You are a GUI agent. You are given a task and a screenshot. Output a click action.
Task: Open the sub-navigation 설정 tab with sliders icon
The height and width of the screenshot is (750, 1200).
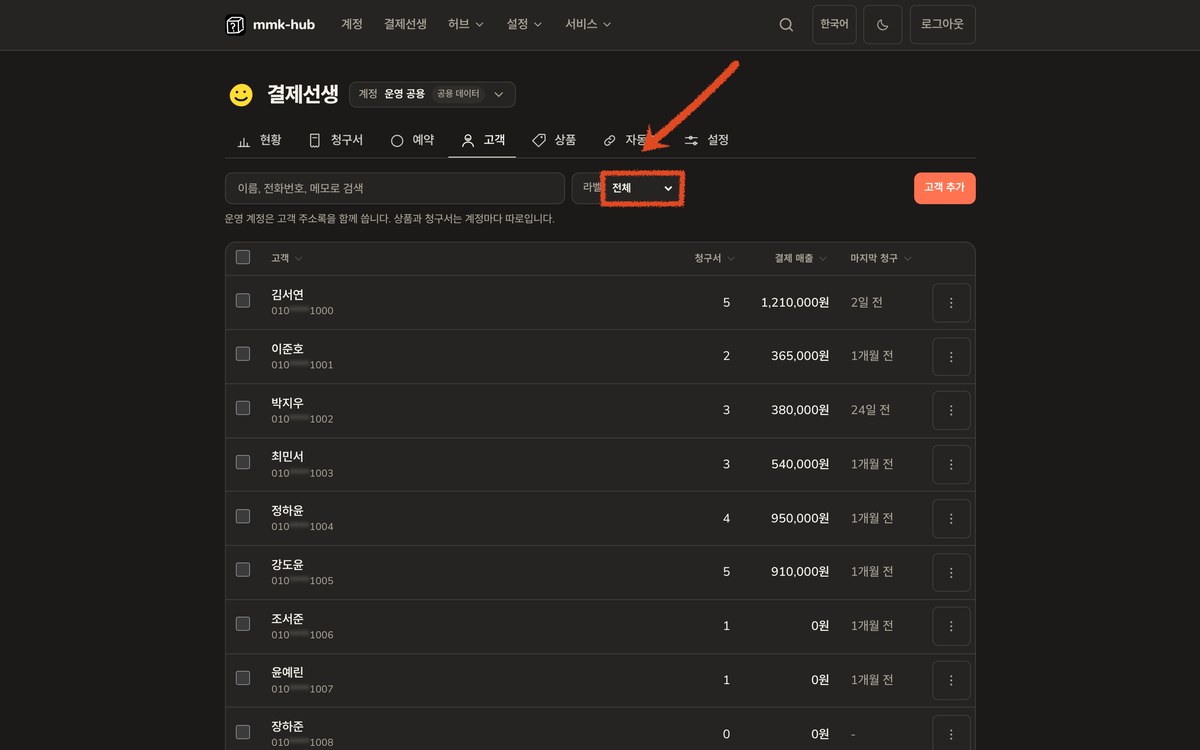[x=706, y=140]
